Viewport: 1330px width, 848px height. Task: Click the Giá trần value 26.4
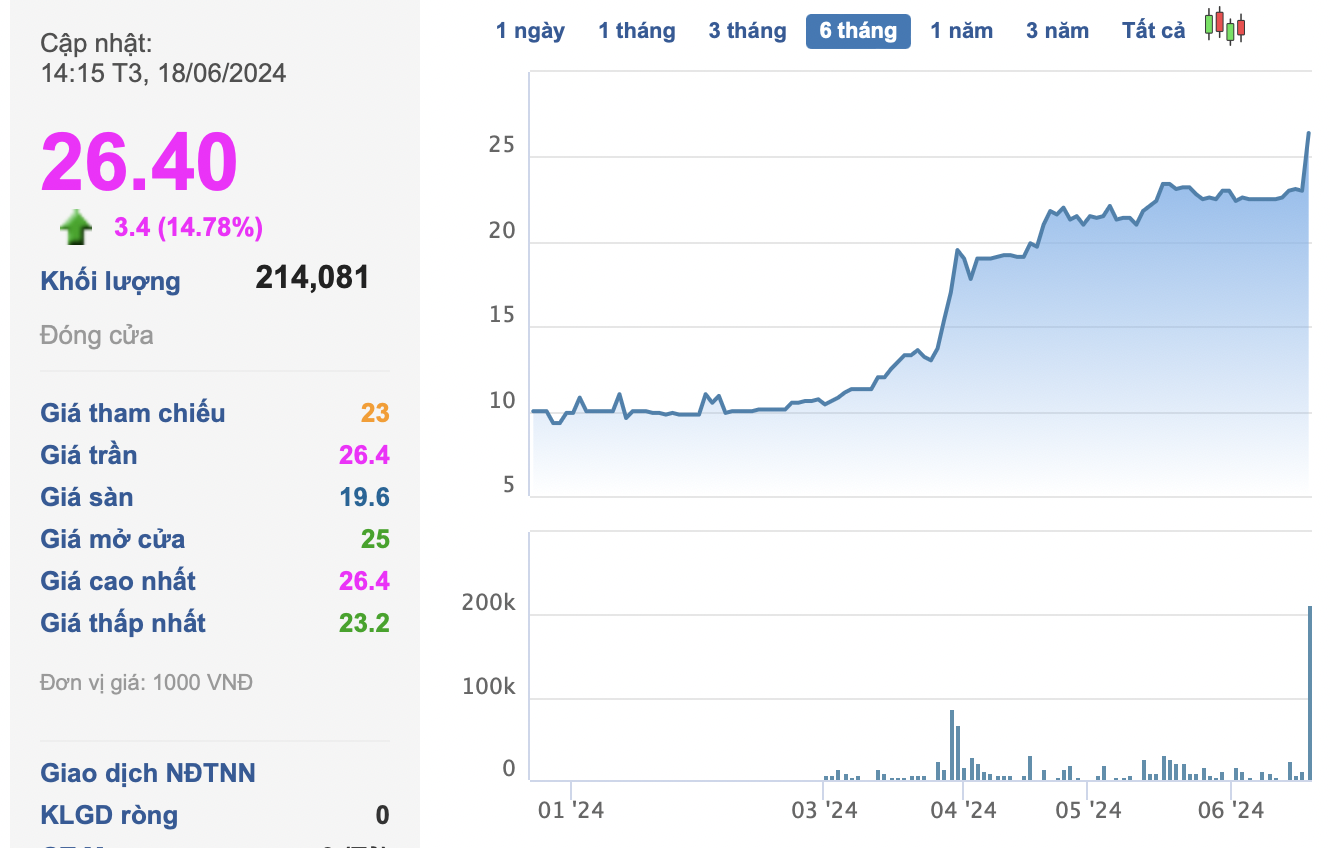(364, 455)
